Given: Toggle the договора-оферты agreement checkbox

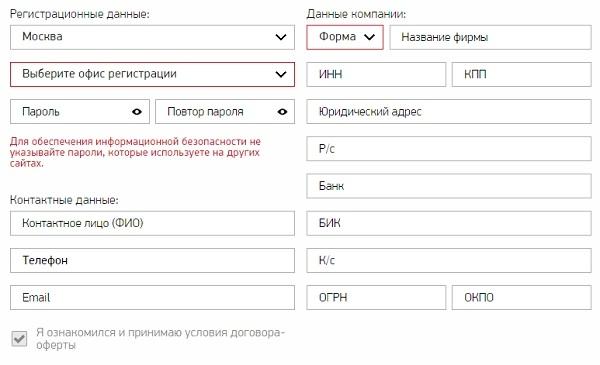Looking at the screenshot, I should [19, 339].
